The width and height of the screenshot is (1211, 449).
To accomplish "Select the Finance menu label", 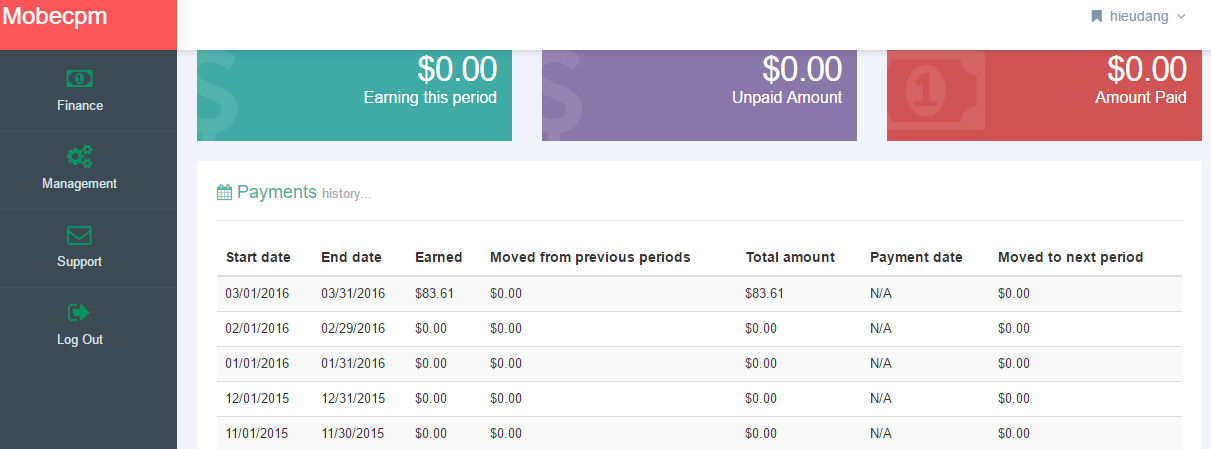I will pos(80,106).
